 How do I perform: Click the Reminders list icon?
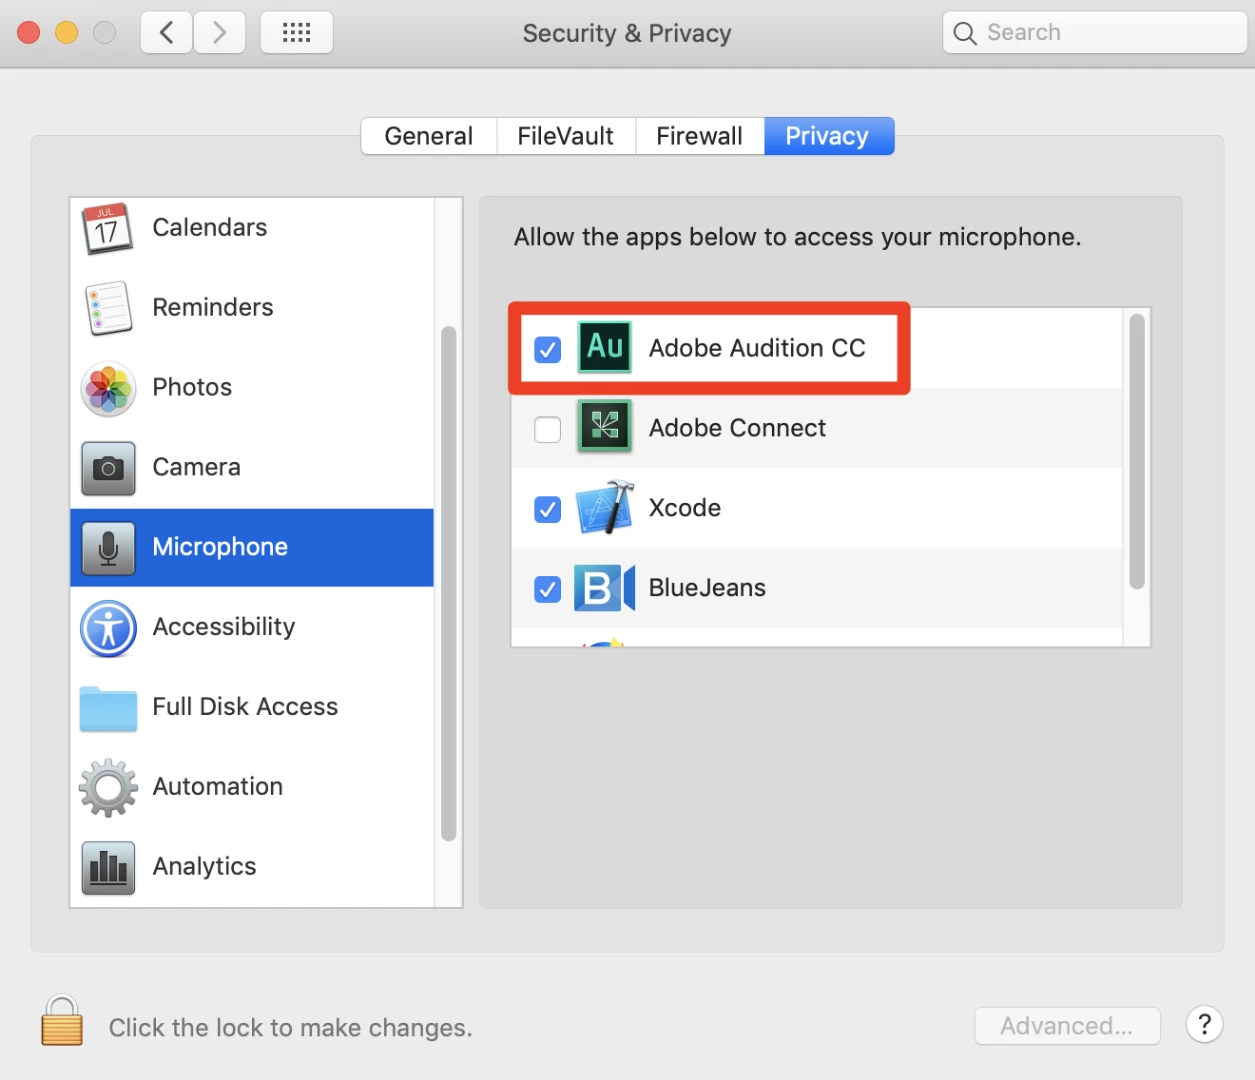108,308
